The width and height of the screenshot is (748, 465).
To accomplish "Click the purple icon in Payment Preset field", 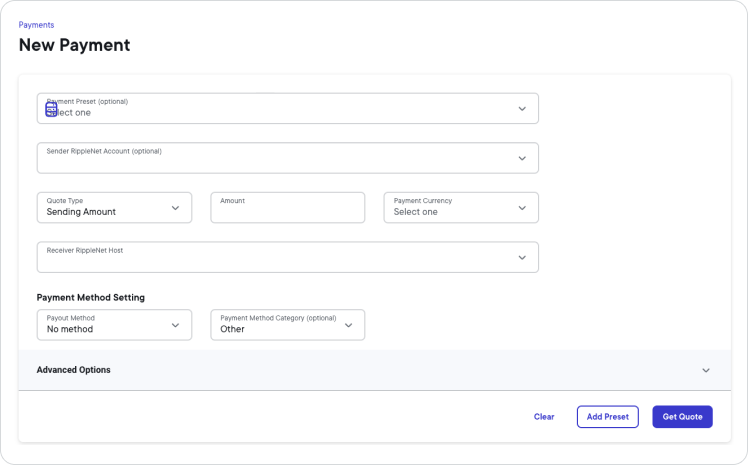I will [52, 108].
